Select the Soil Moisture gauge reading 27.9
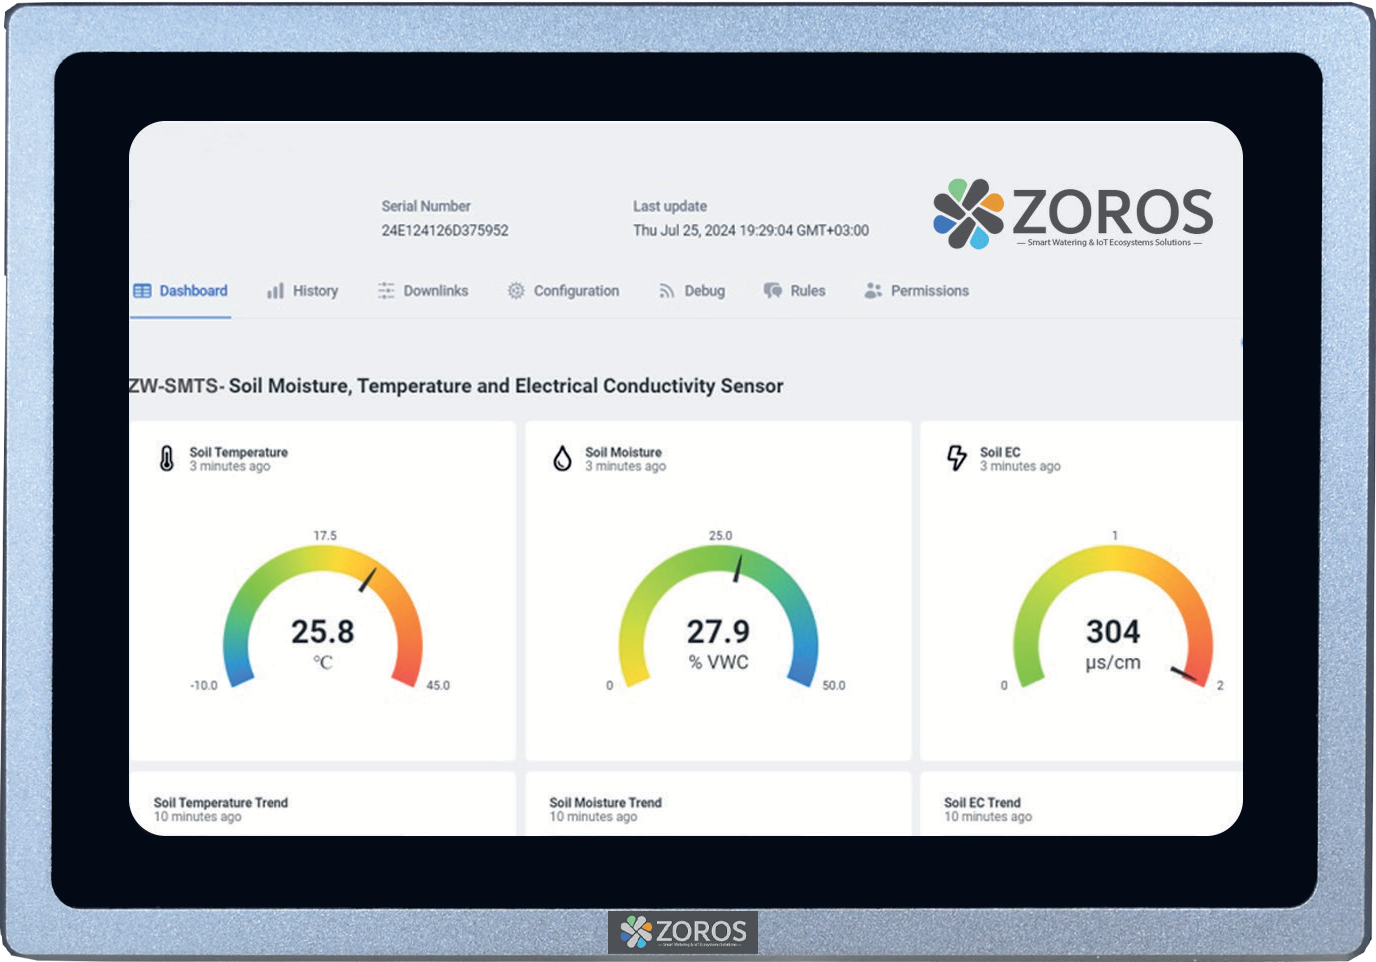 (717, 630)
